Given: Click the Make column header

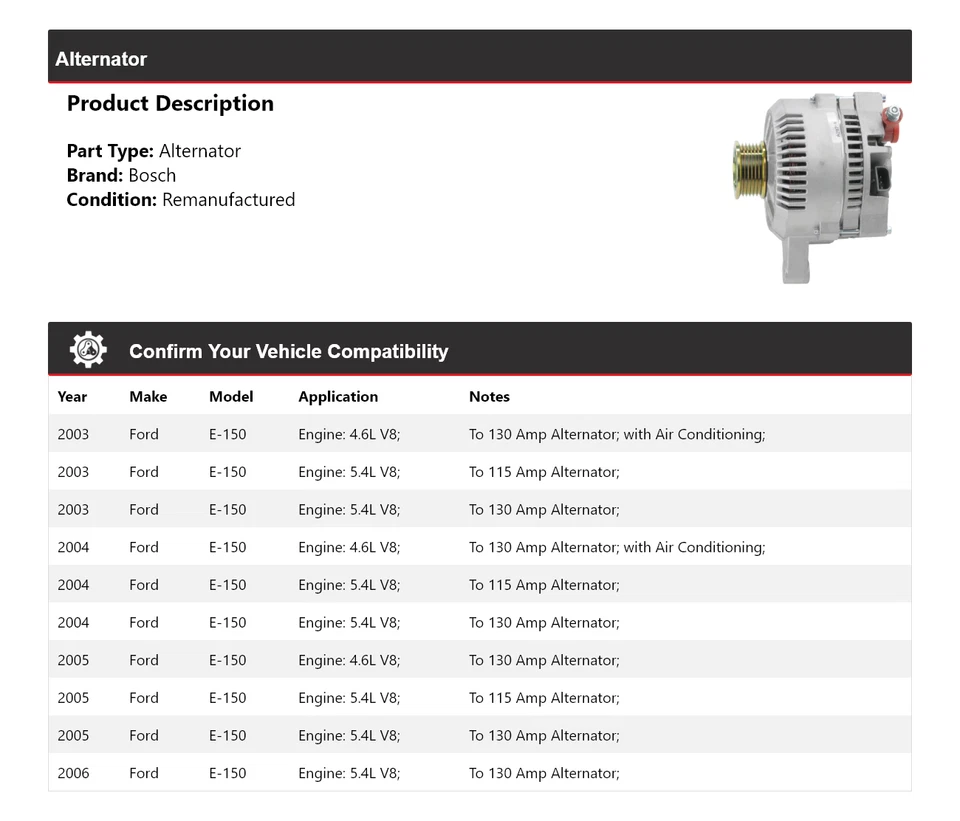Looking at the screenshot, I should point(148,397).
